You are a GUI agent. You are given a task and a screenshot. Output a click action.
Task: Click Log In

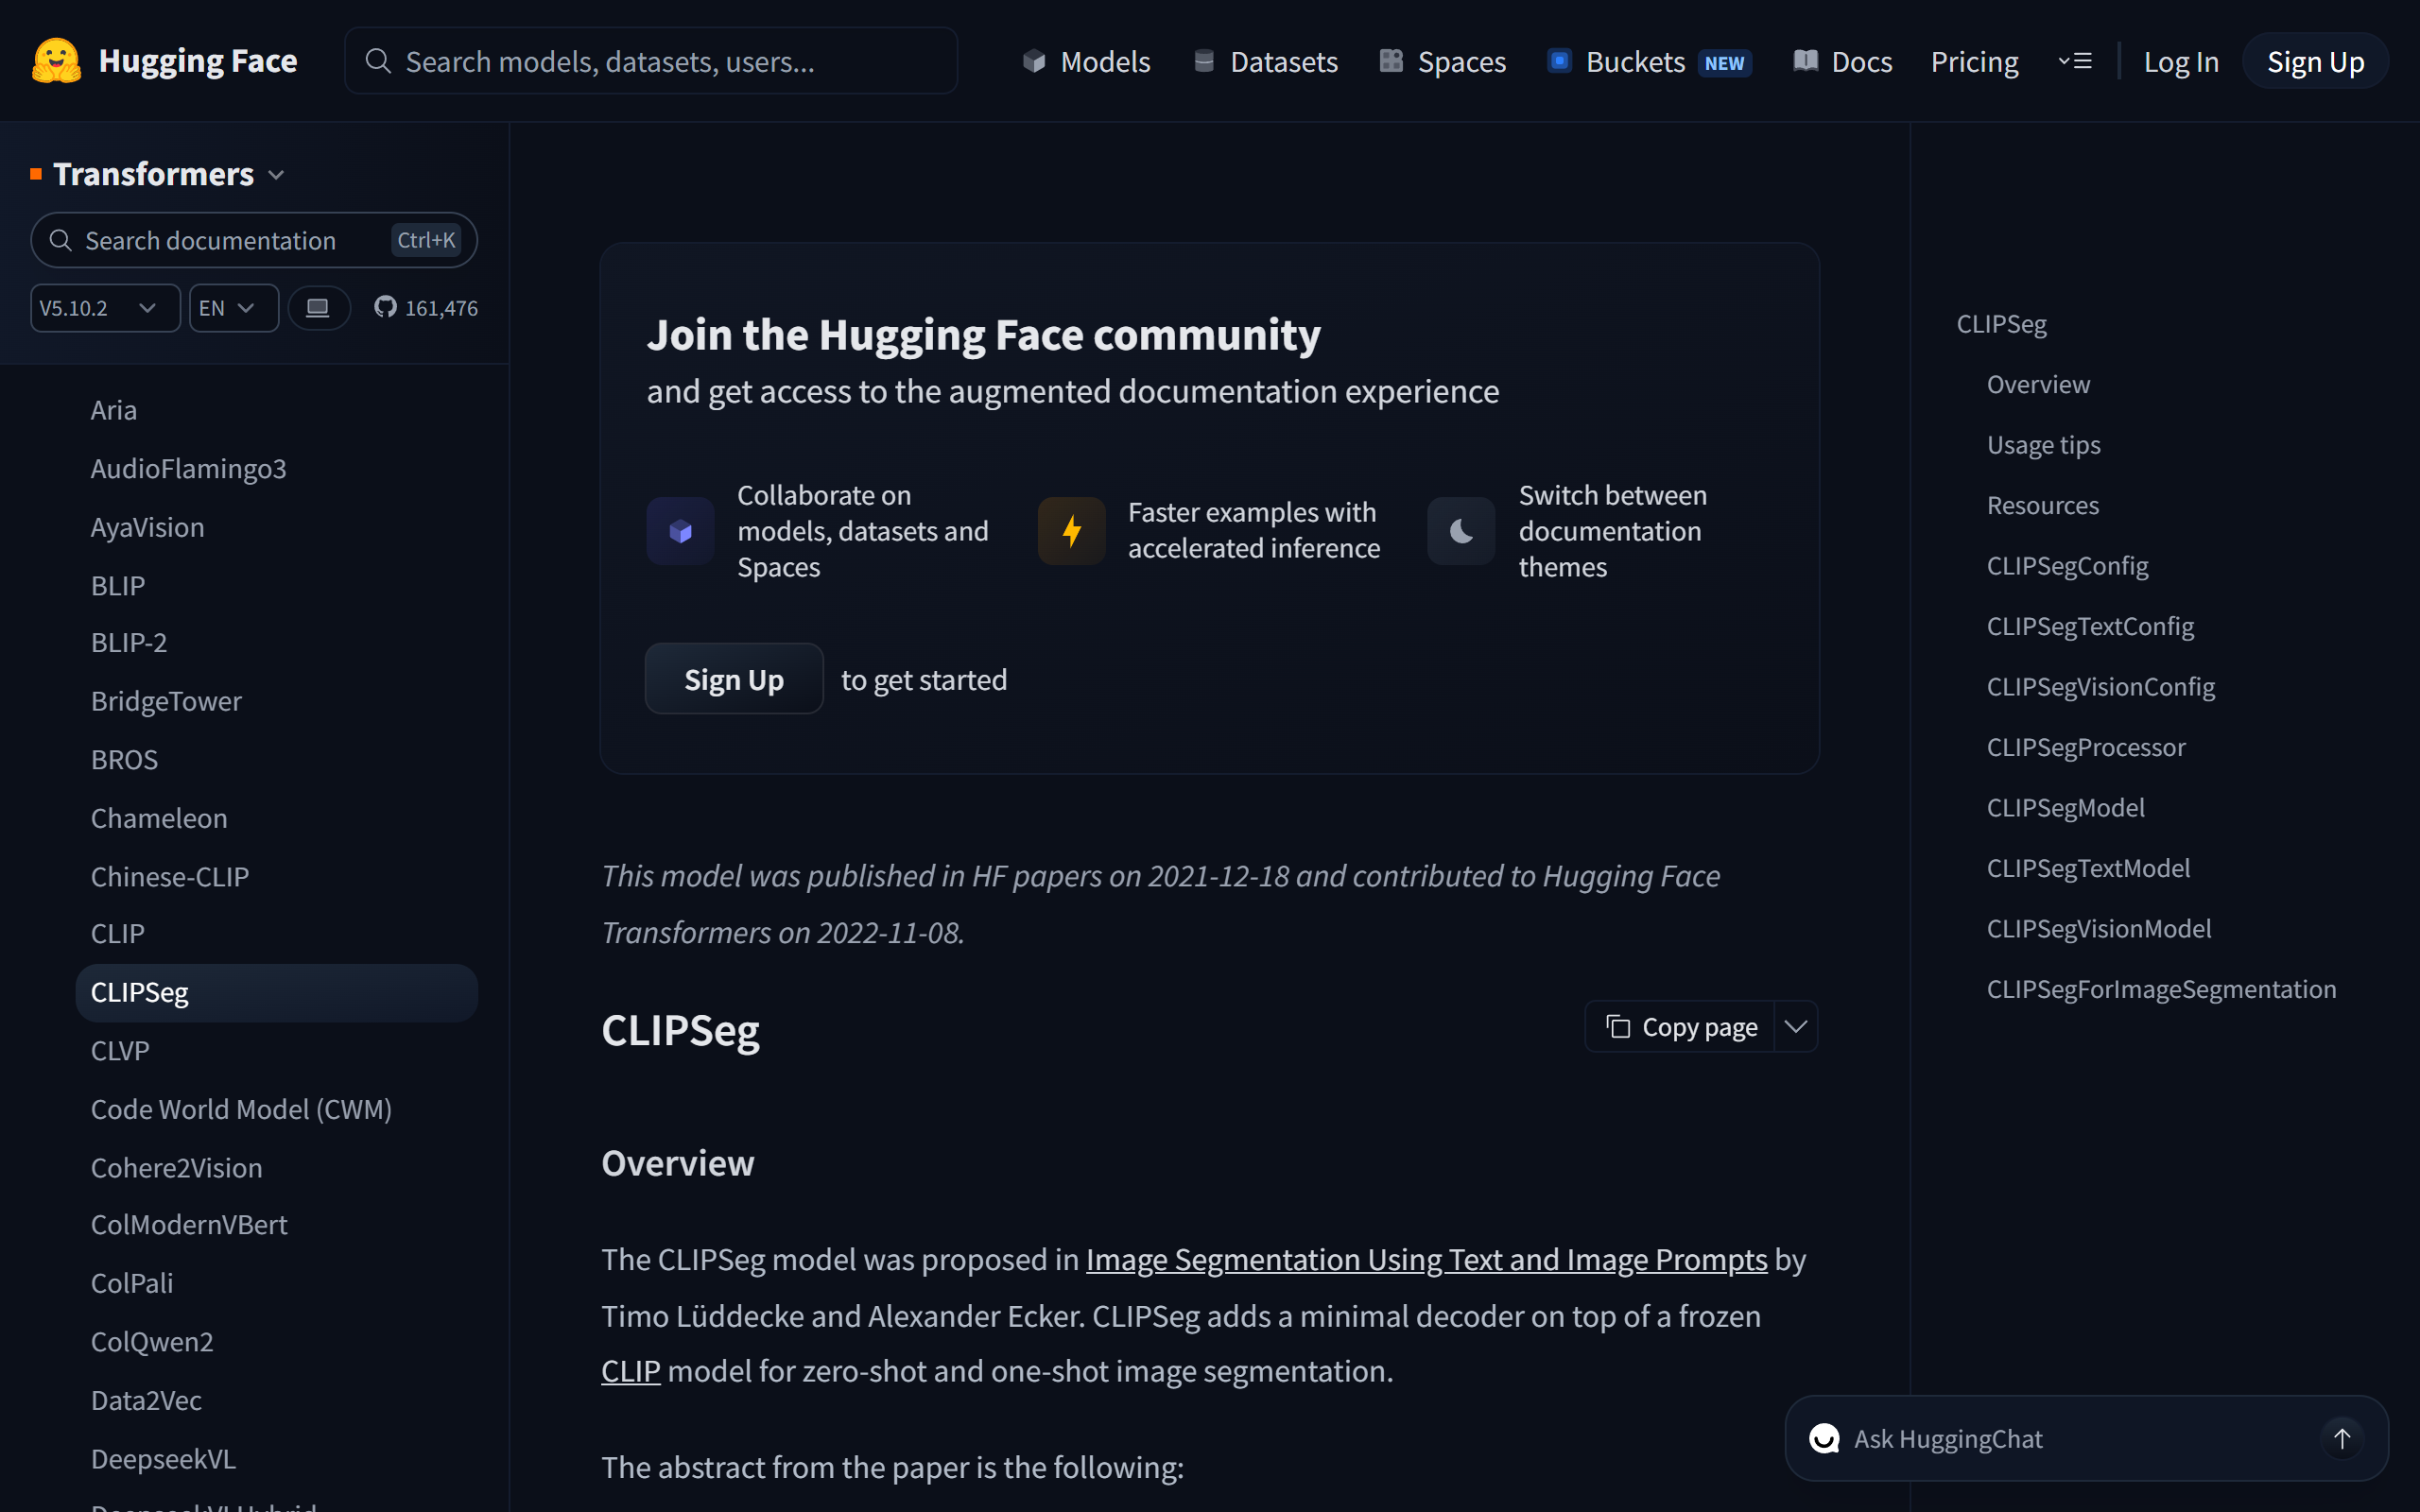(x=2181, y=62)
